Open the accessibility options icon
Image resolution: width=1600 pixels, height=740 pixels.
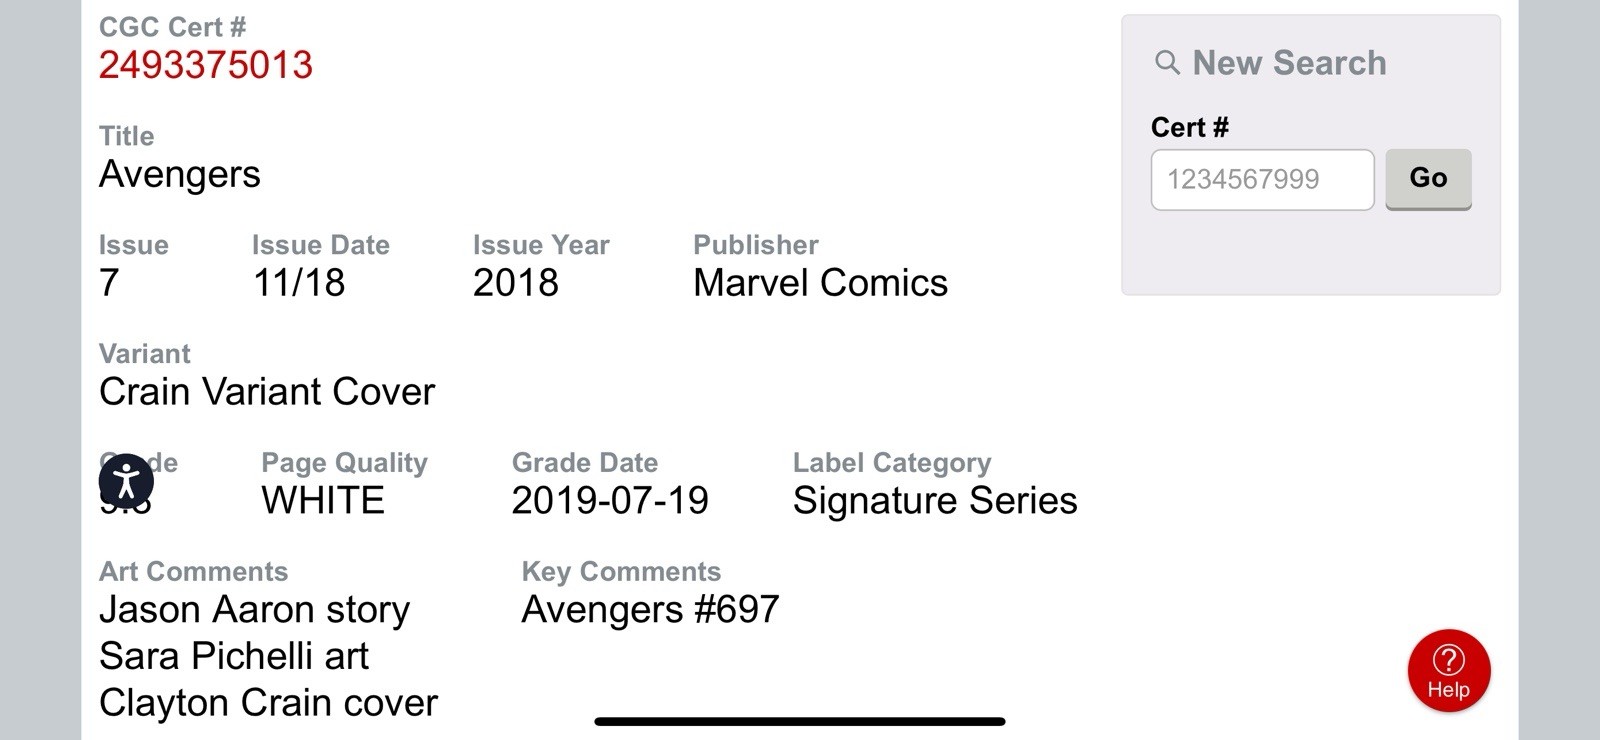pyautogui.click(x=126, y=481)
